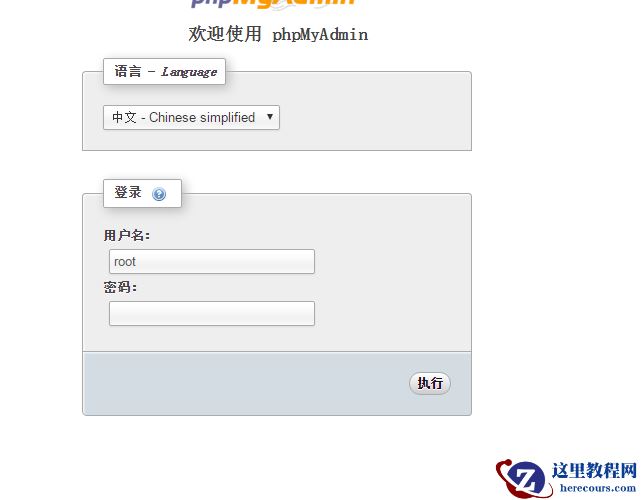Focus the 用户名 field containing root
Screen dimensions: 642x500
click(212, 261)
